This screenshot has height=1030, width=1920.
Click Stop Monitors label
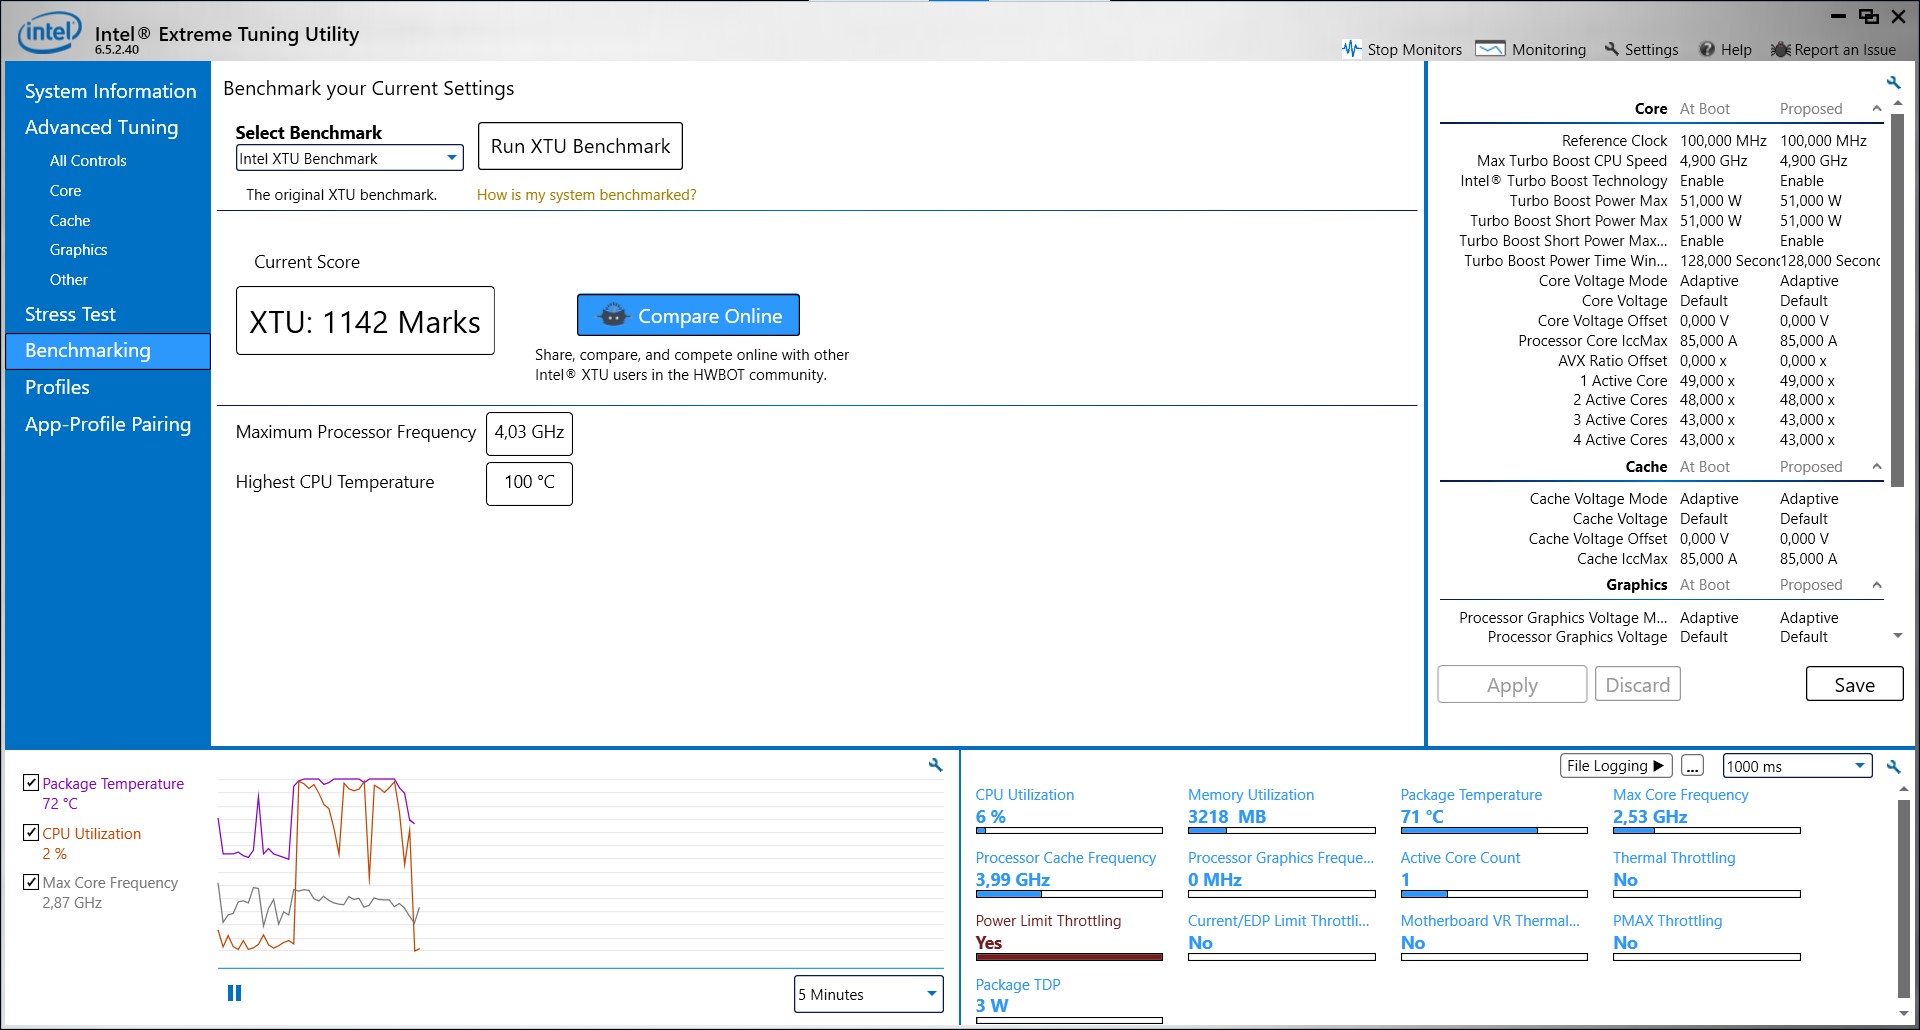click(1414, 49)
